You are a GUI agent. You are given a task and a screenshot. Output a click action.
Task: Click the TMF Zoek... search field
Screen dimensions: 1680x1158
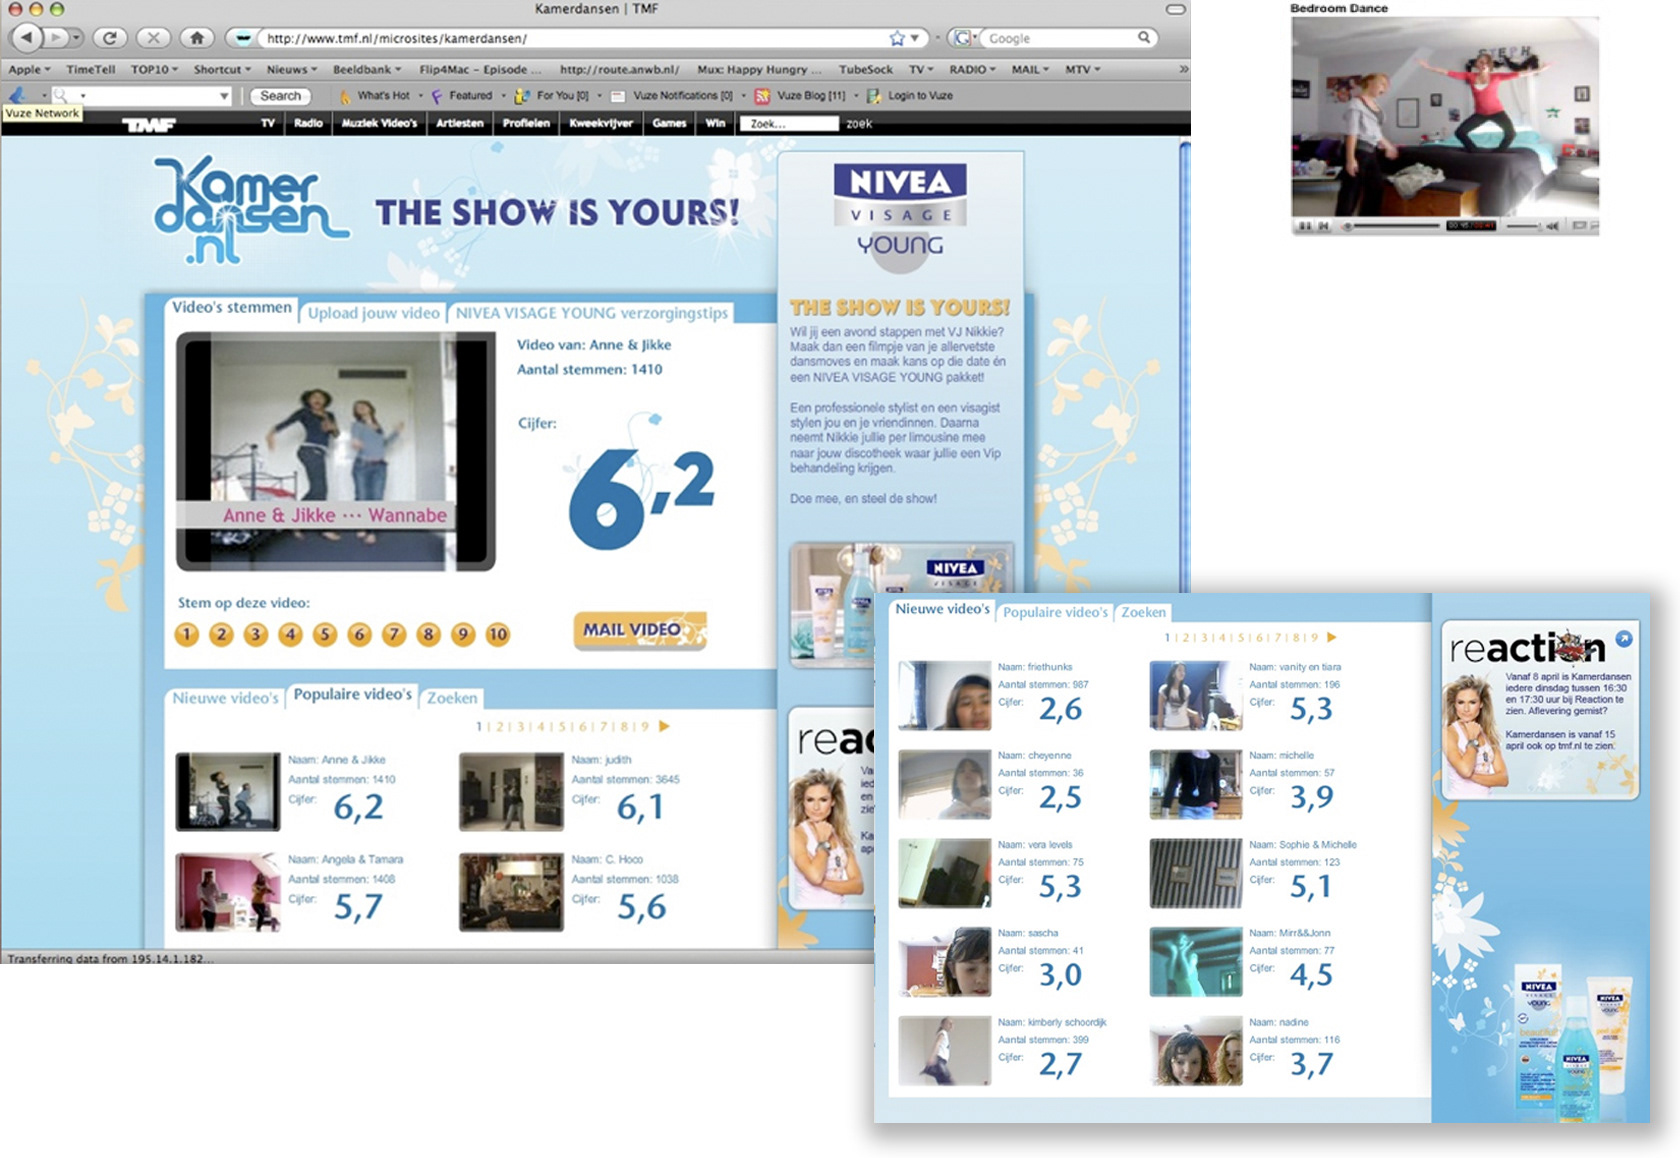(x=788, y=124)
